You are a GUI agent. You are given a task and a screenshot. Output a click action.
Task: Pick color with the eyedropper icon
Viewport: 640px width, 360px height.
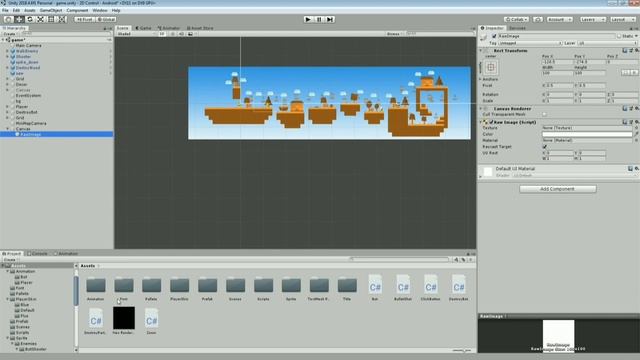(636, 134)
